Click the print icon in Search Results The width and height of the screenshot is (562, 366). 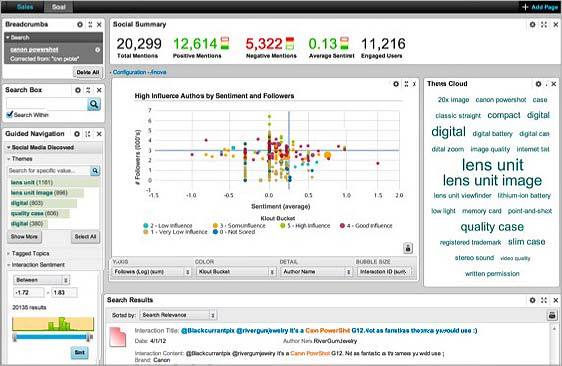[552, 315]
